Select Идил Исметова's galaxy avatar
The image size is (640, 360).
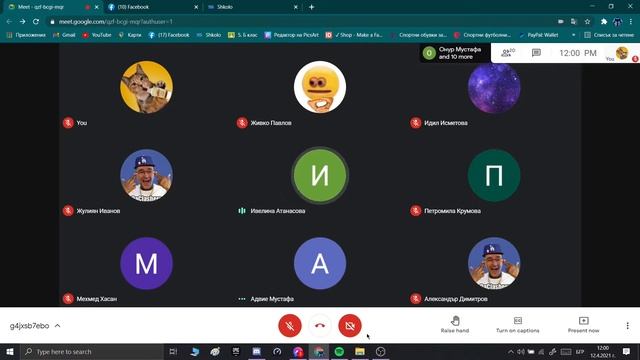click(x=494, y=88)
